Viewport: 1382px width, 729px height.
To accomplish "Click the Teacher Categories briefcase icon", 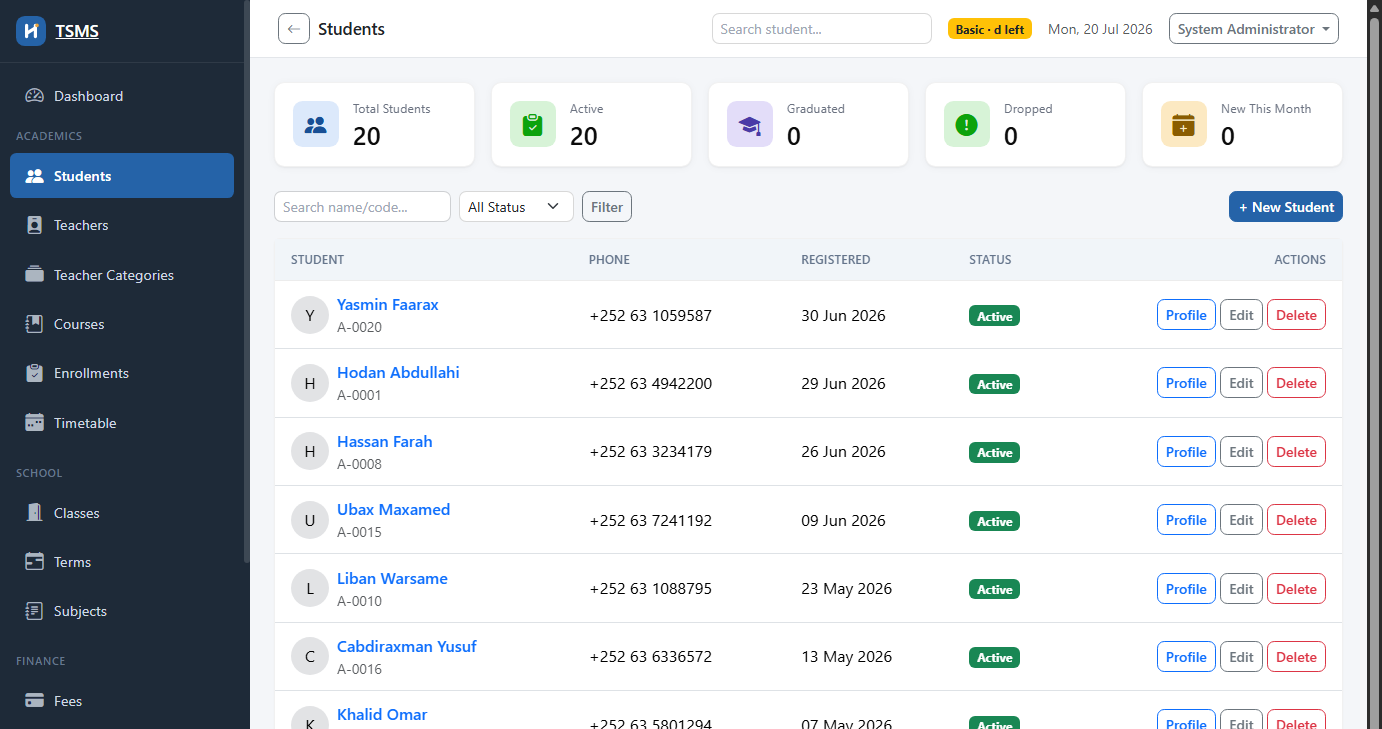I will click(35, 275).
